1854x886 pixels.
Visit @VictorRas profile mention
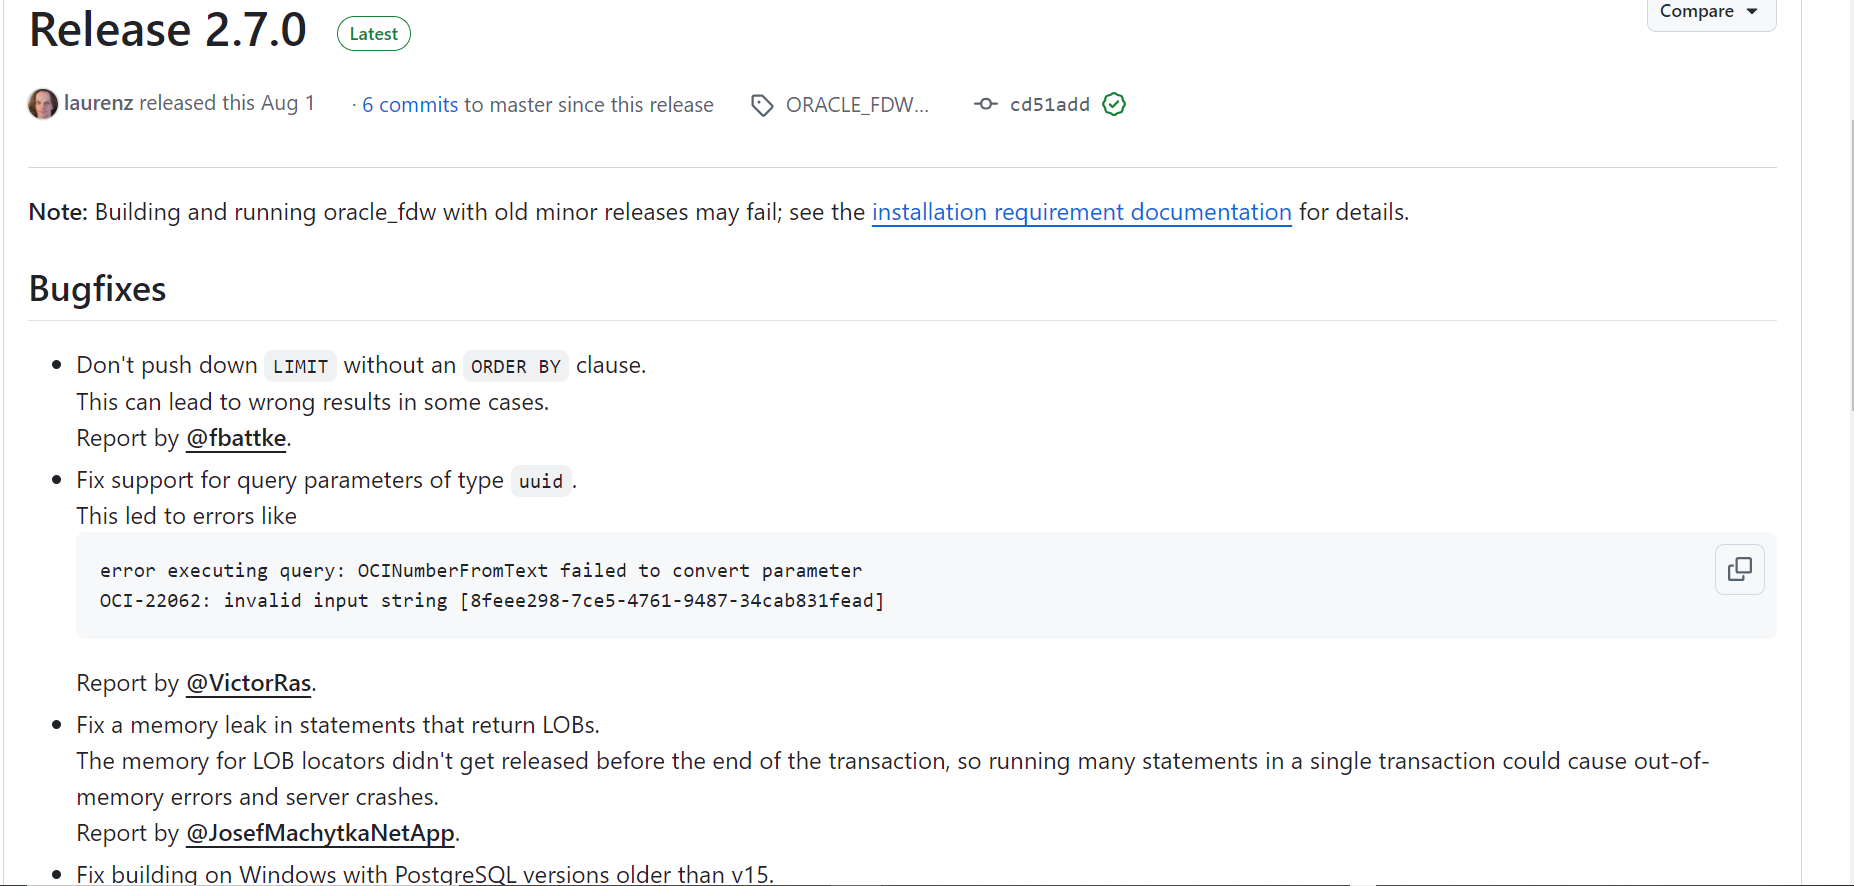(x=249, y=683)
